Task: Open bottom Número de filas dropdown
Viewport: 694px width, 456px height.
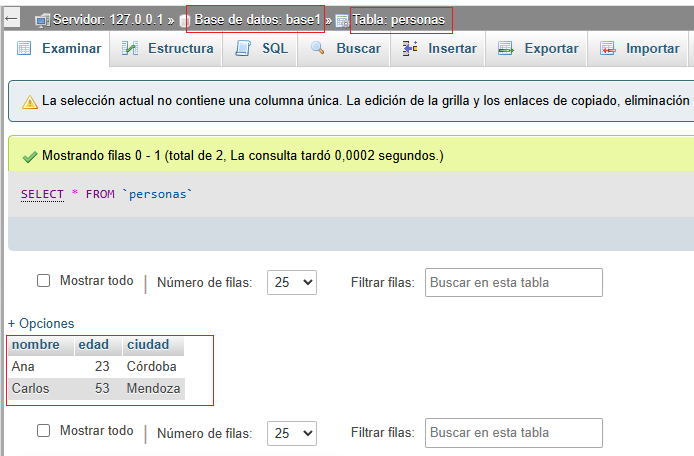Action: (294, 433)
